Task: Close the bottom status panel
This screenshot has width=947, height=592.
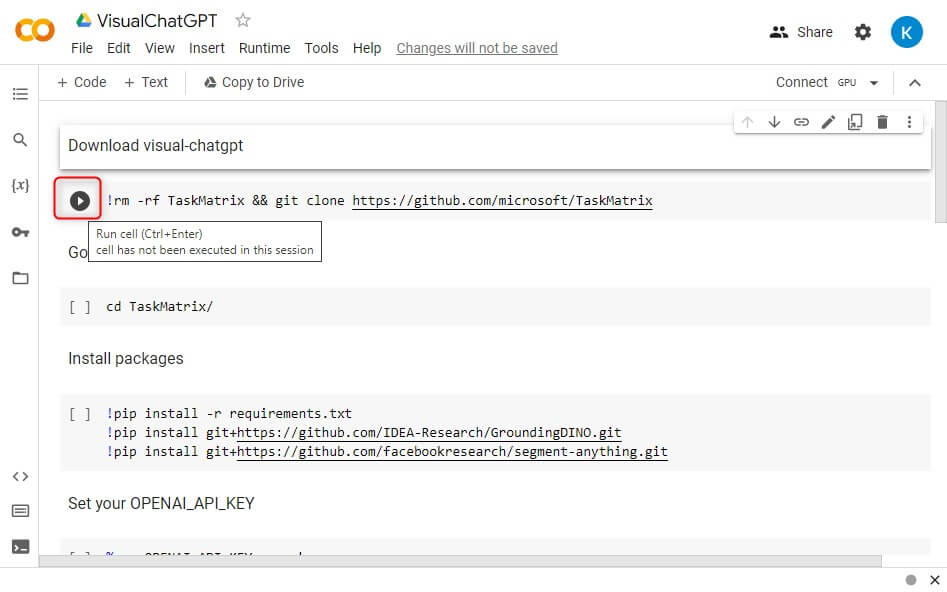Action: coord(934,580)
